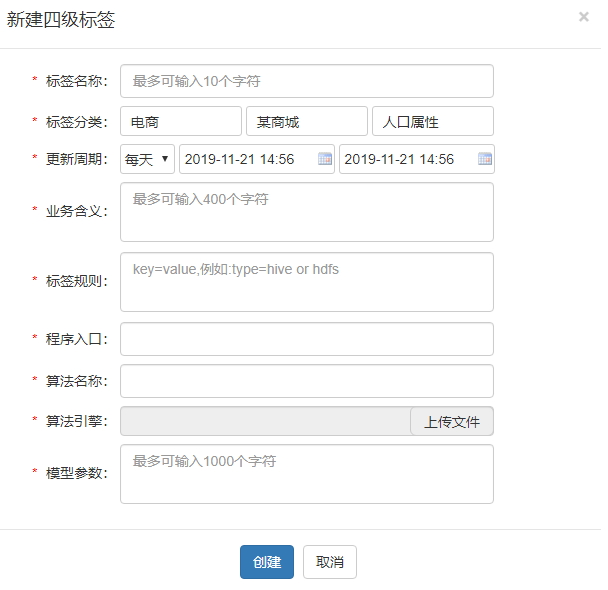Select the 电商 category box

(181, 121)
